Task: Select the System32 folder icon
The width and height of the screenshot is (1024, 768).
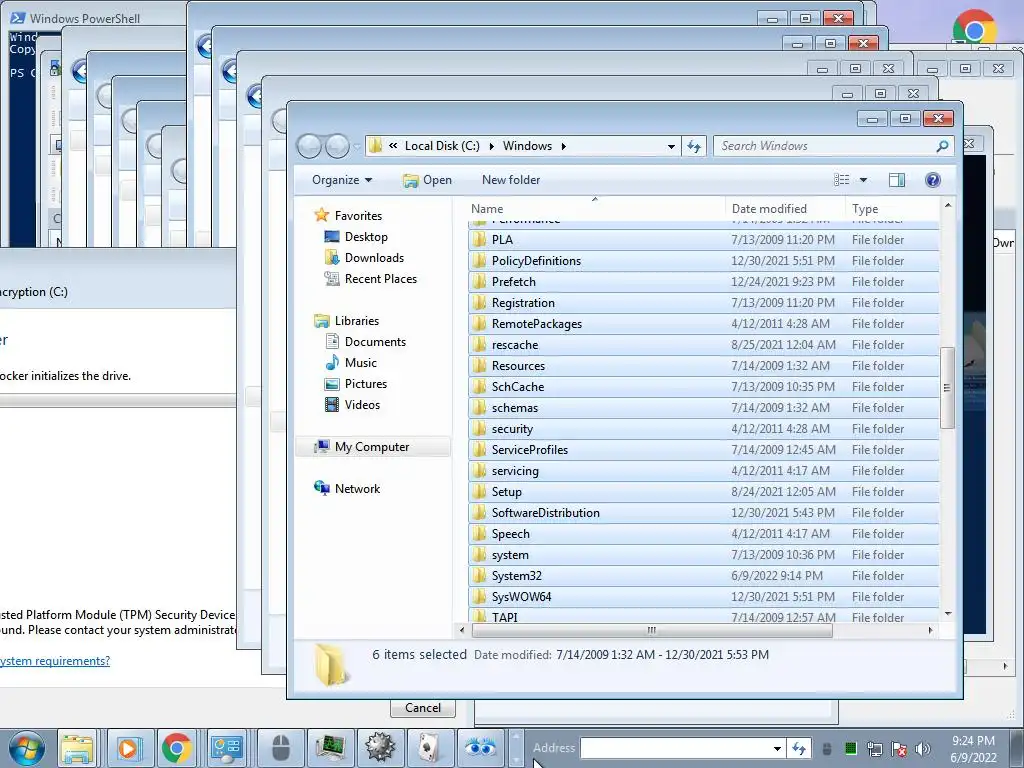Action: tap(479, 576)
